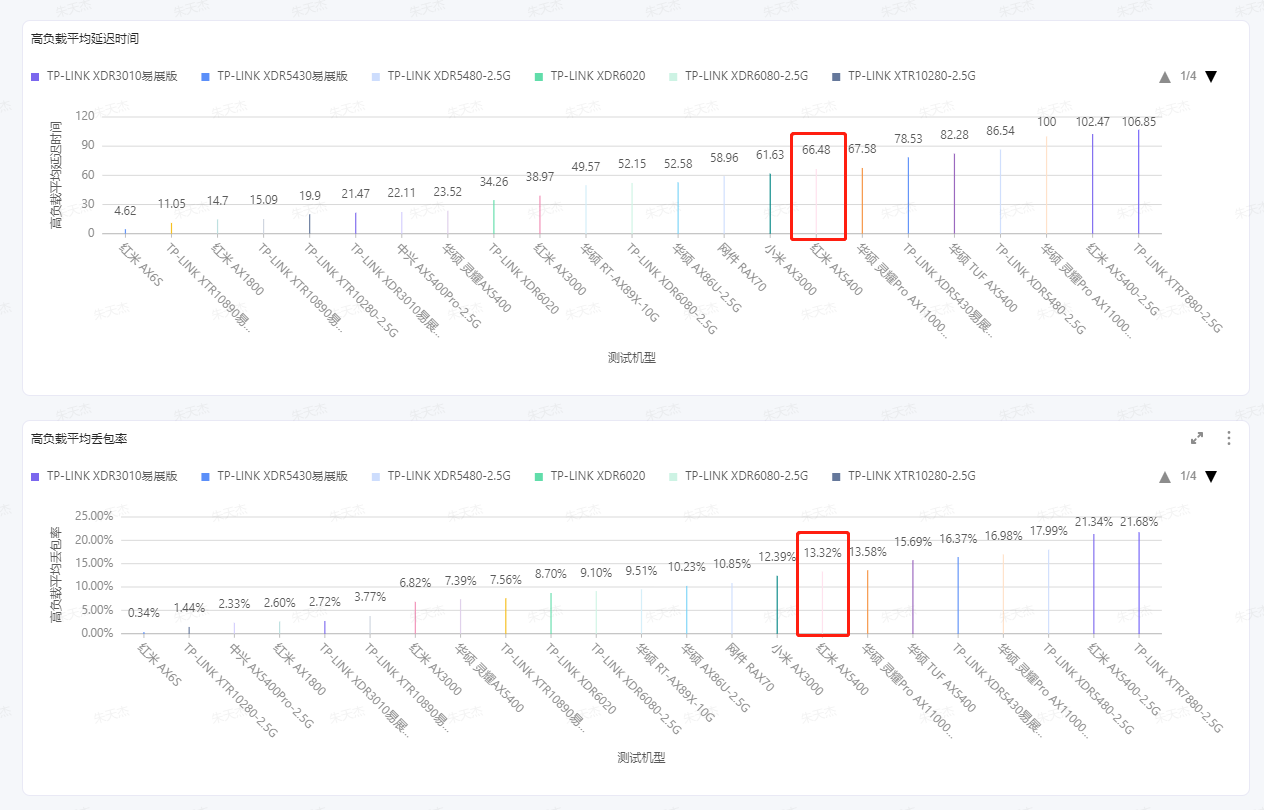Screen dimensions: 1264x810
Task: Select the 49.57 value label
Action: (586, 166)
